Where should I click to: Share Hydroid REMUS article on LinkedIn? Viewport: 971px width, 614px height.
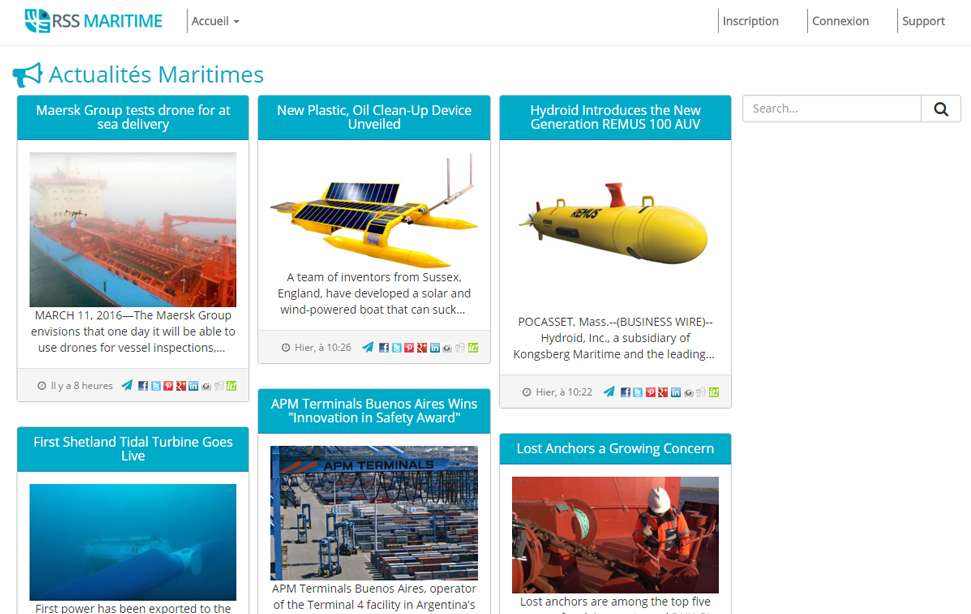pos(676,392)
